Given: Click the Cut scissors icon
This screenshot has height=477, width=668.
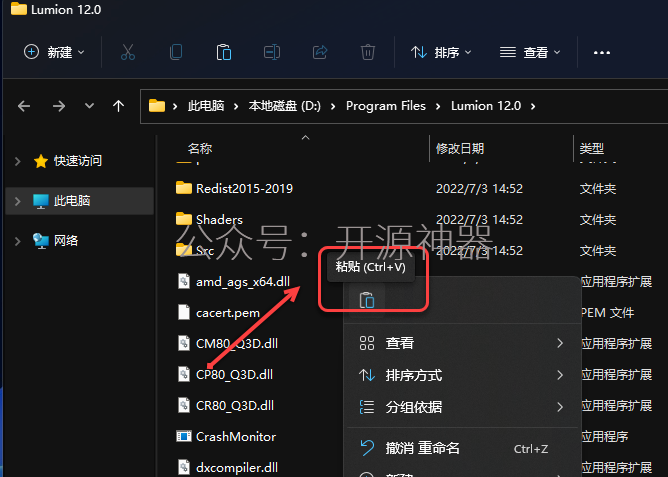Looking at the screenshot, I should click(128, 52).
